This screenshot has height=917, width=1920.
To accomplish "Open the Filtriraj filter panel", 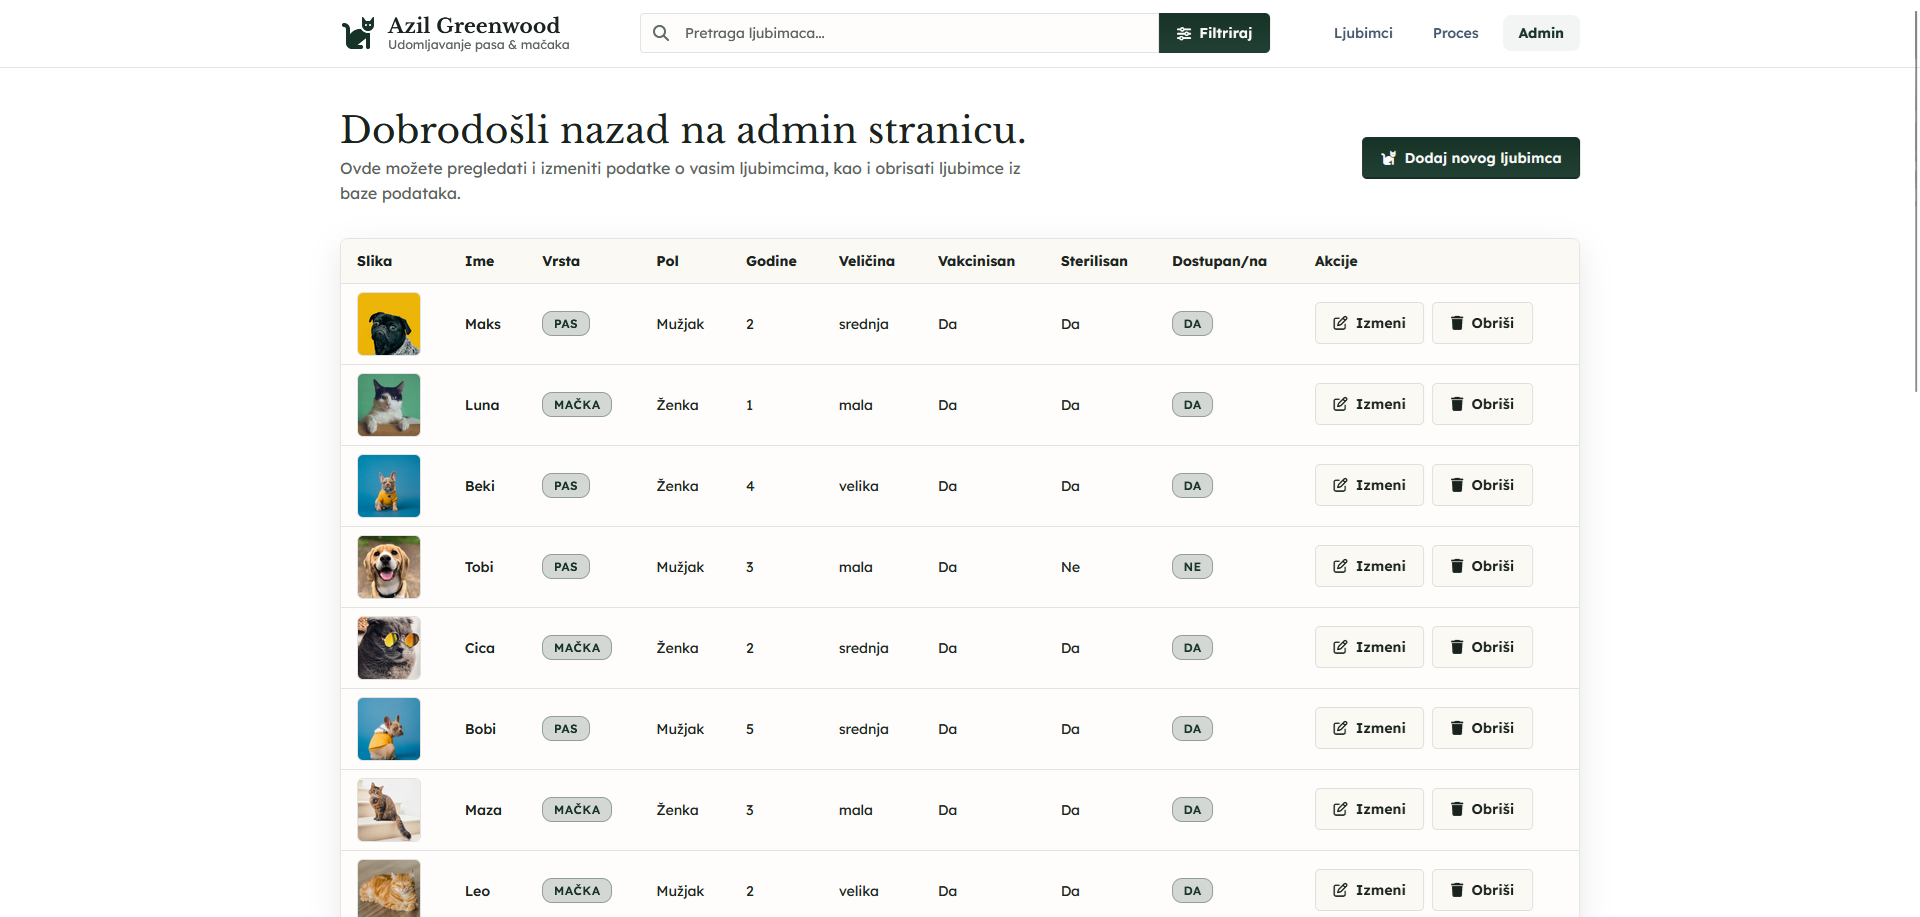I will tap(1213, 33).
